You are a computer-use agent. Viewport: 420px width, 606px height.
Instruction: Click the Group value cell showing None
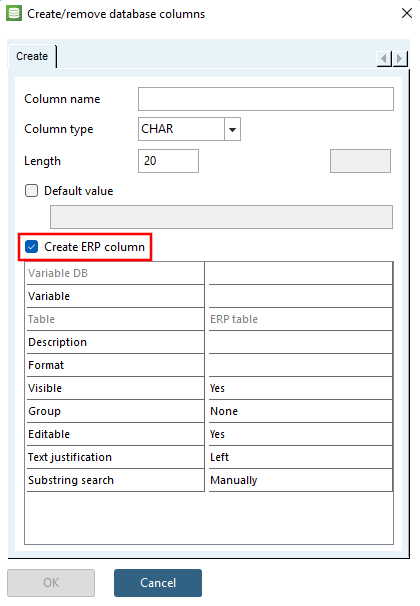tap(301, 411)
